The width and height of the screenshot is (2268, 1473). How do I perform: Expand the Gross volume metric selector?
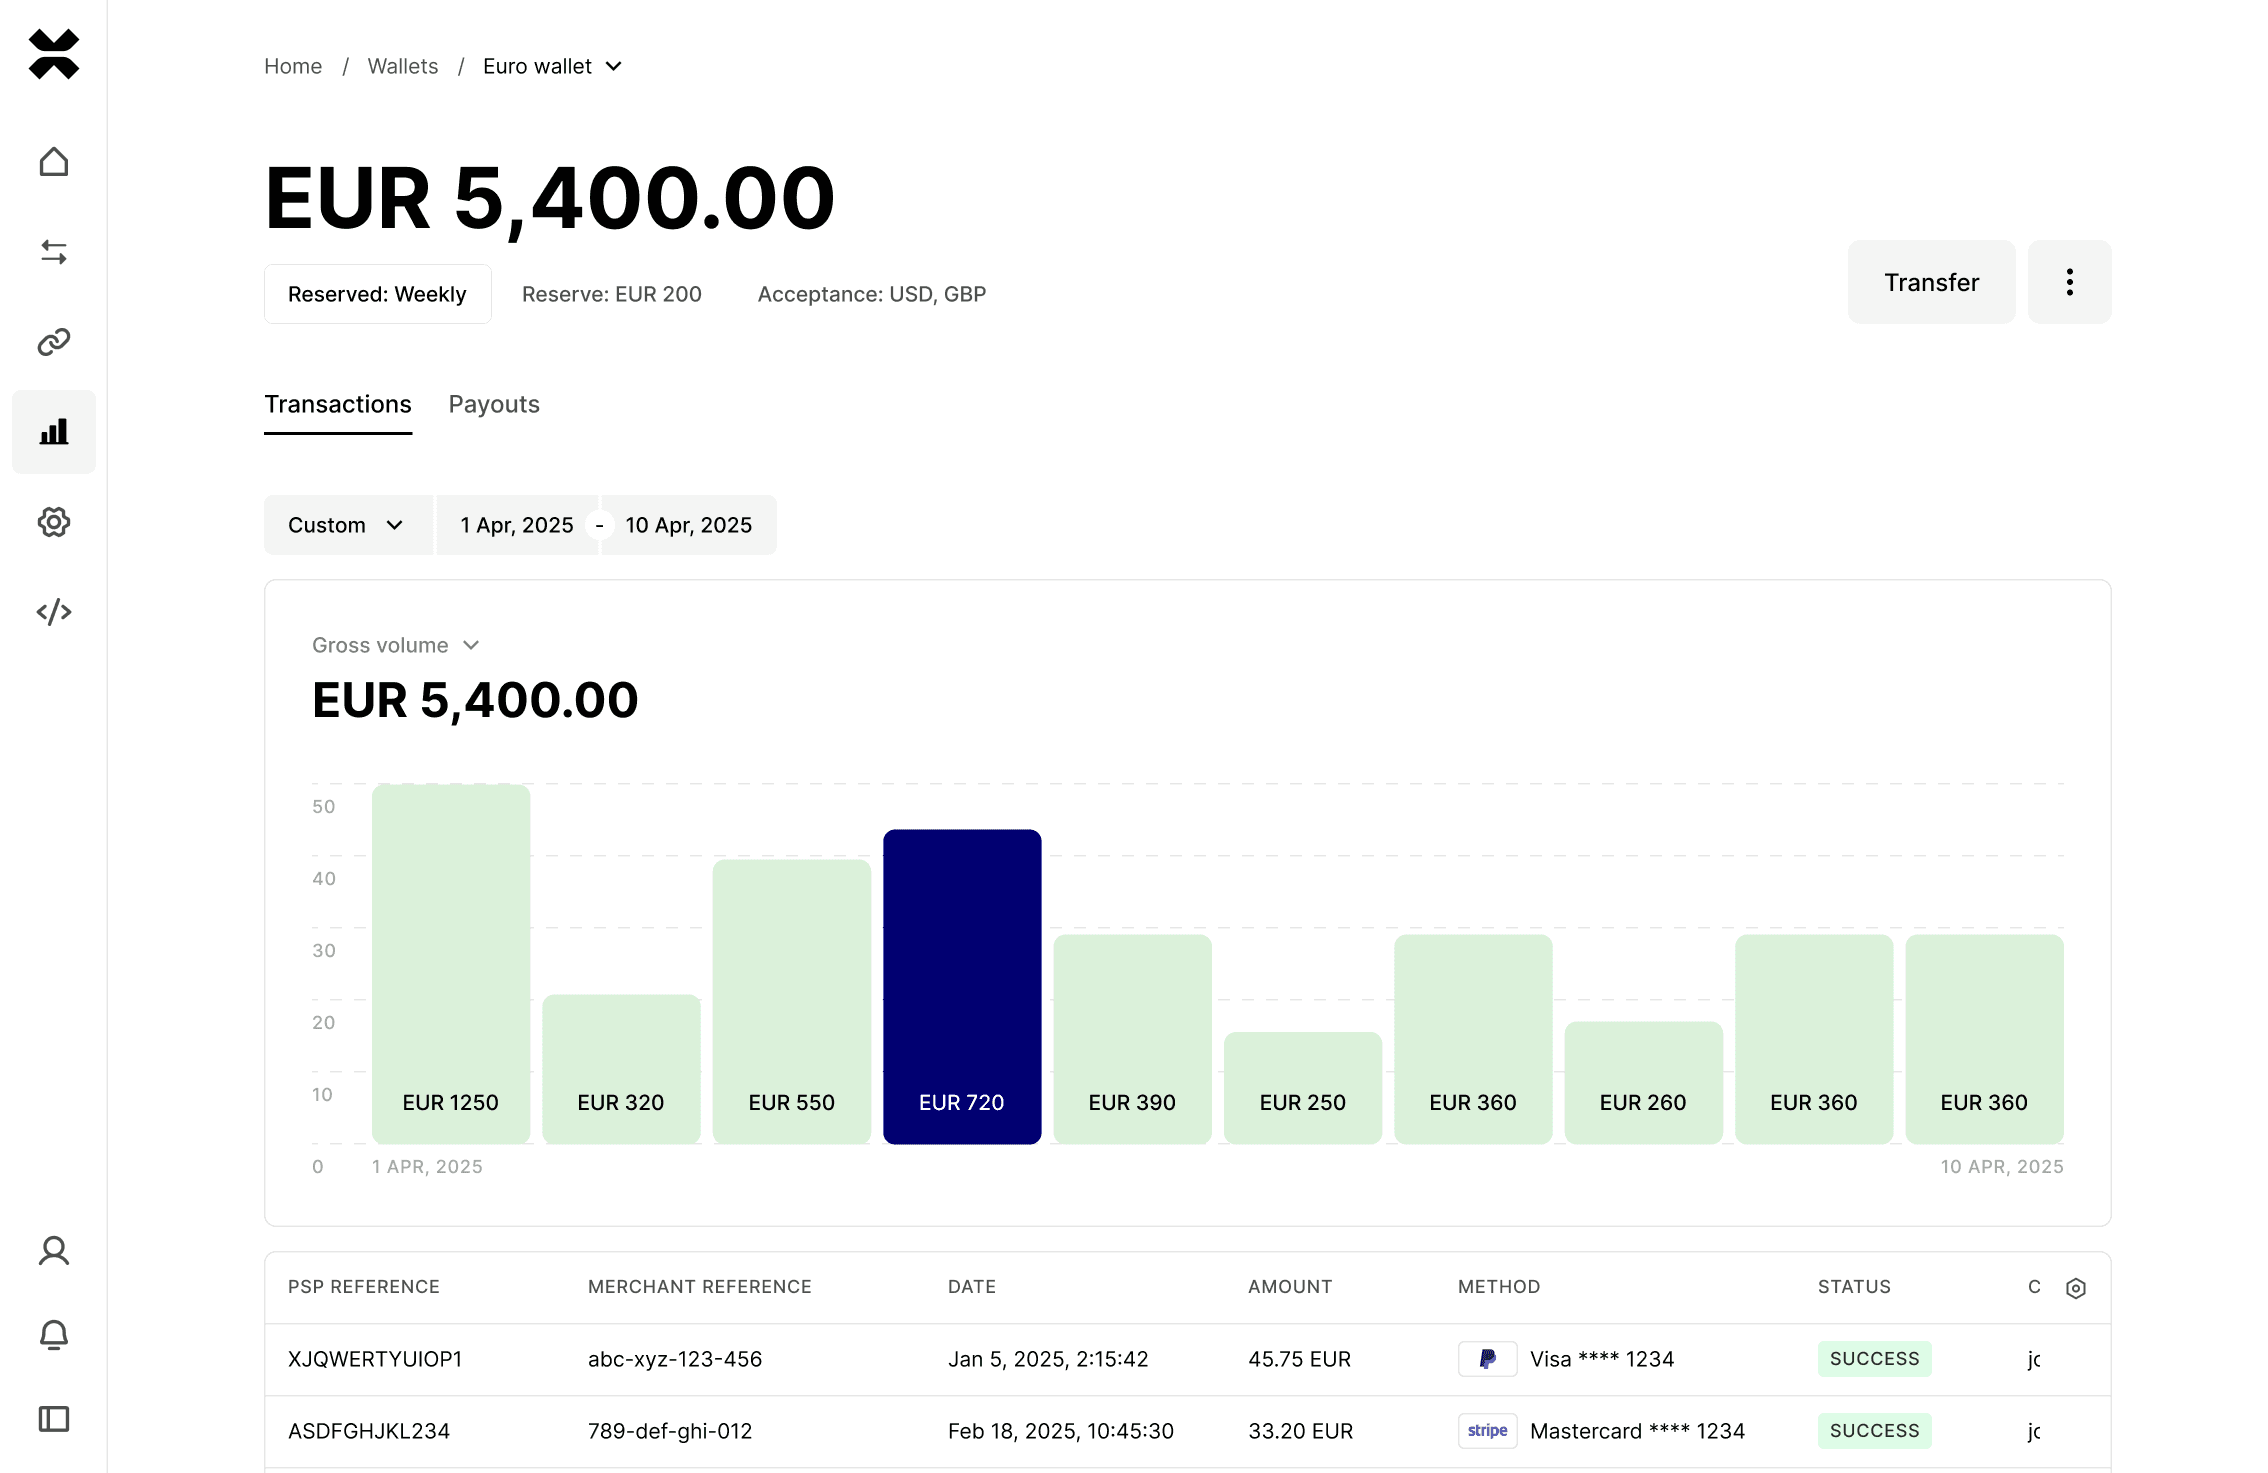[x=396, y=645]
